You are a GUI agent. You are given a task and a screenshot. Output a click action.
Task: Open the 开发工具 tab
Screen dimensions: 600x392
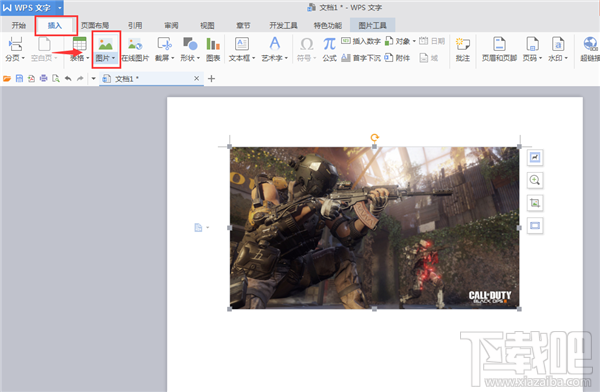coord(283,25)
